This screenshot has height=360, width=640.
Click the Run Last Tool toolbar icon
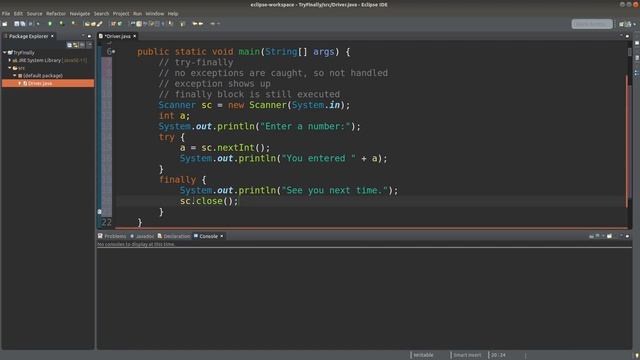73,24
